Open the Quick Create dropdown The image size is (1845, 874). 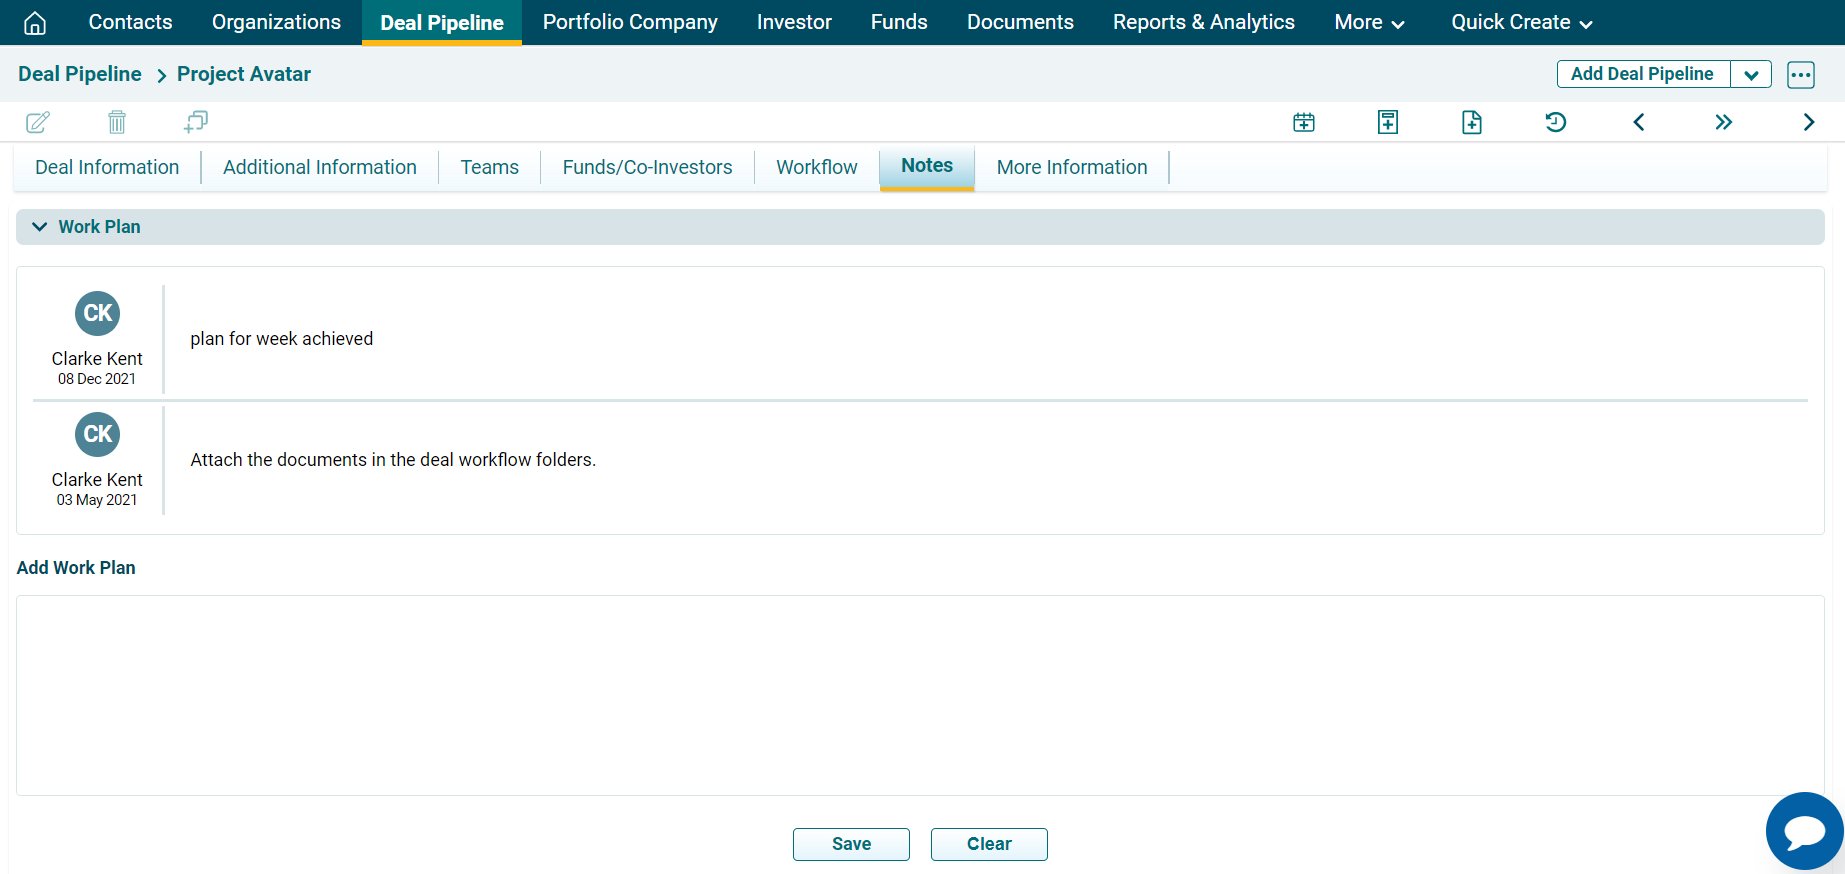click(1521, 23)
